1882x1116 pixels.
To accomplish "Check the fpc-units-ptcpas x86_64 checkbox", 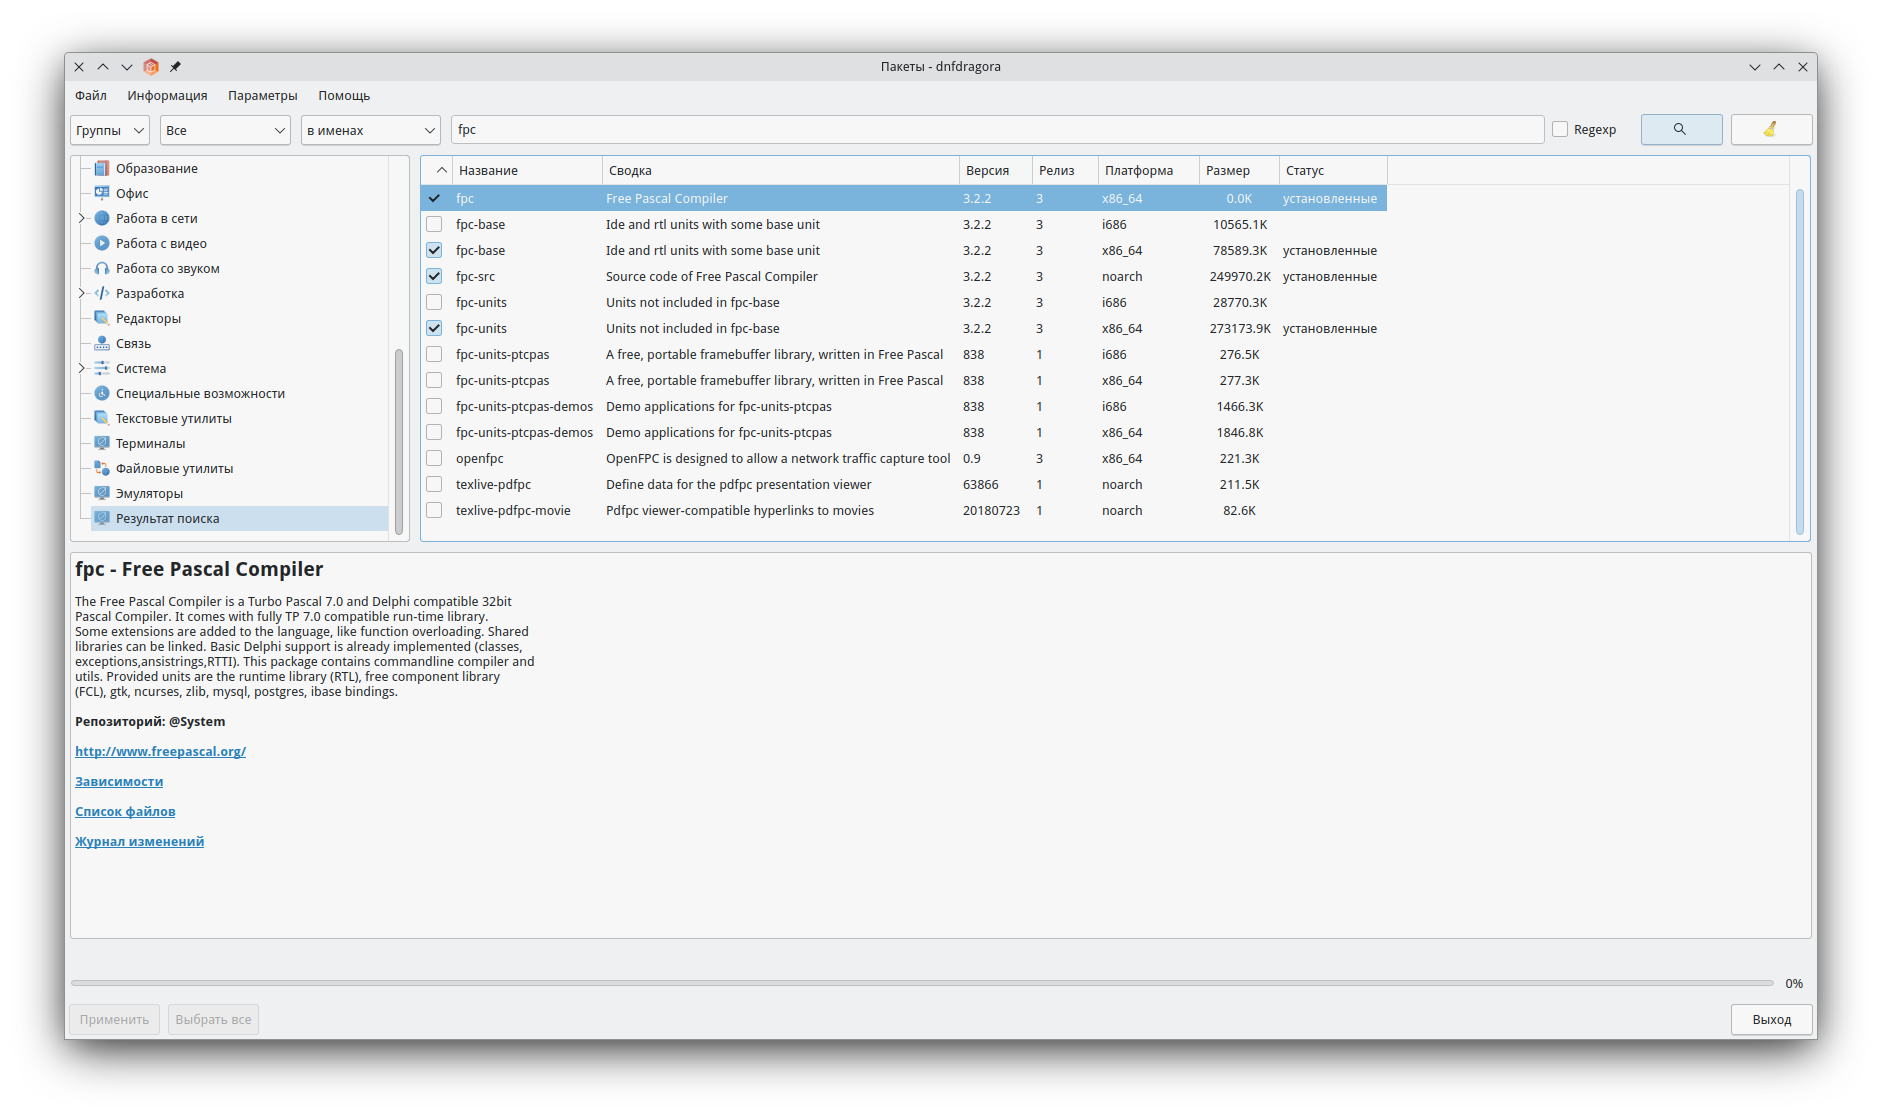I will (x=434, y=380).
